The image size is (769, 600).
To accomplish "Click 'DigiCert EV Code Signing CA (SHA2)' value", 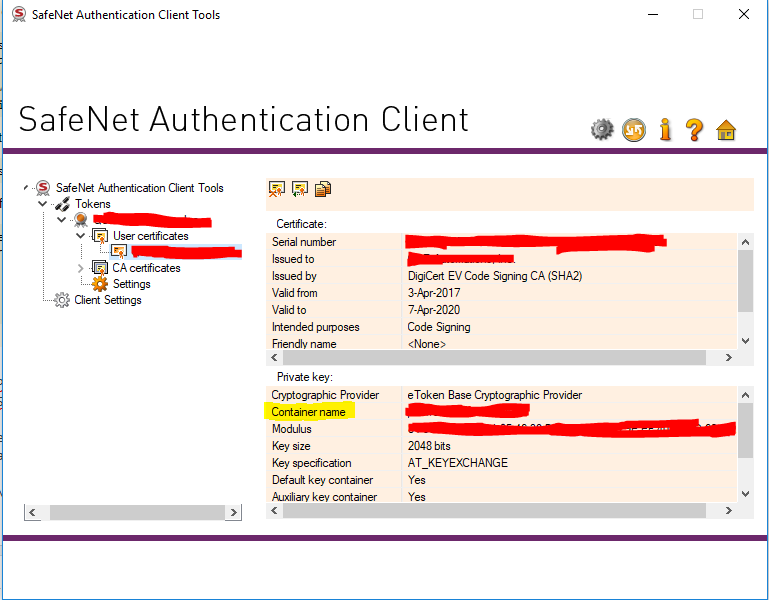I will point(495,276).
